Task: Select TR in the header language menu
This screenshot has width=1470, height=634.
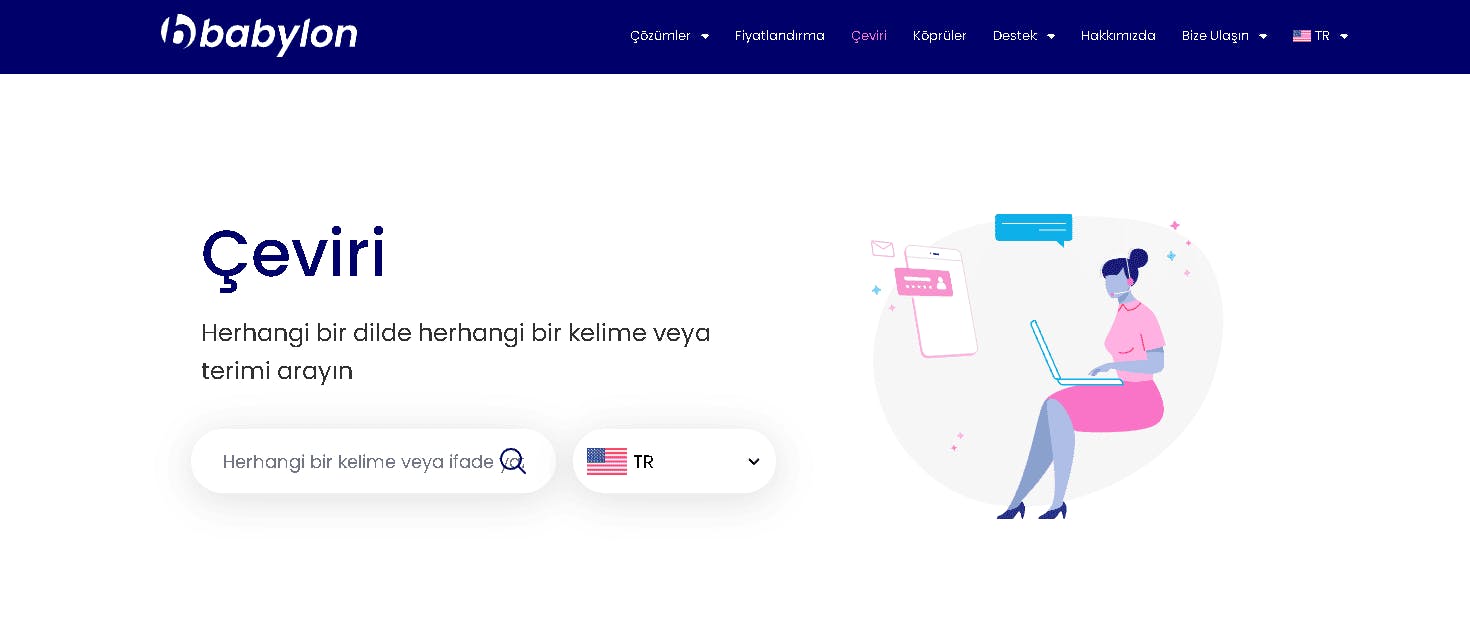Action: click(x=1322, y=36)
